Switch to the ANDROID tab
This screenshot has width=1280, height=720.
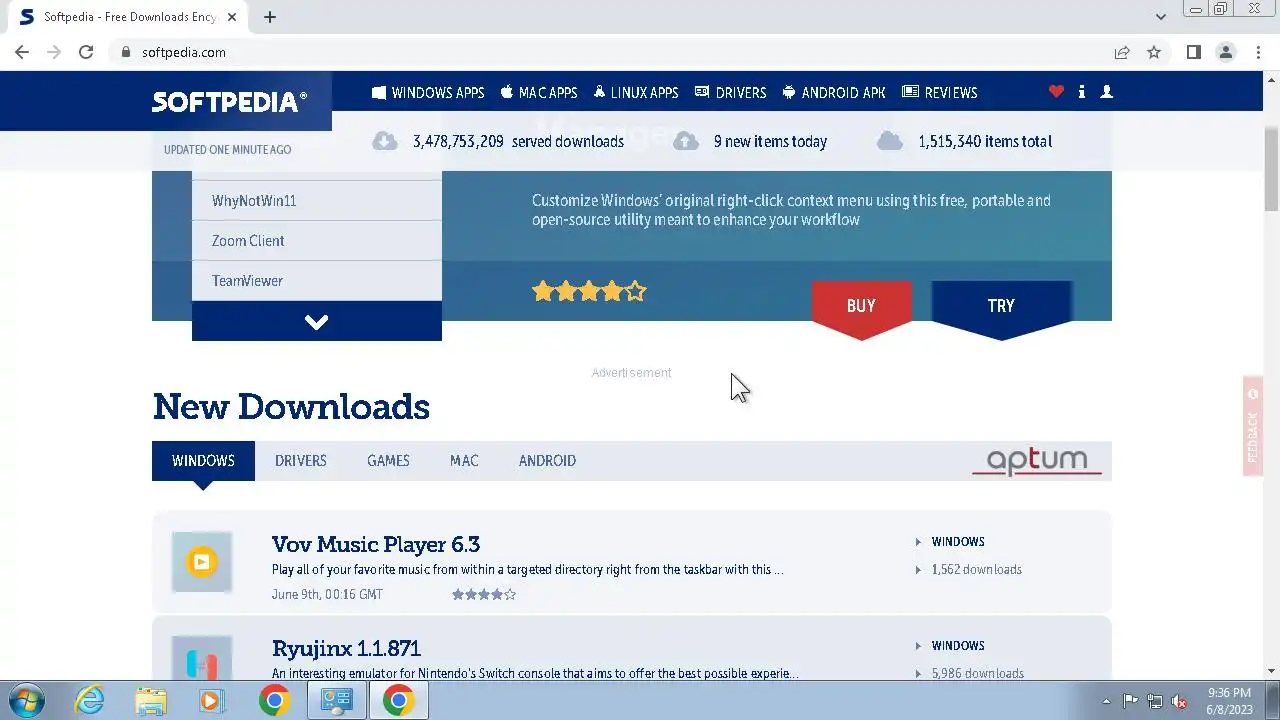point(547,461)
